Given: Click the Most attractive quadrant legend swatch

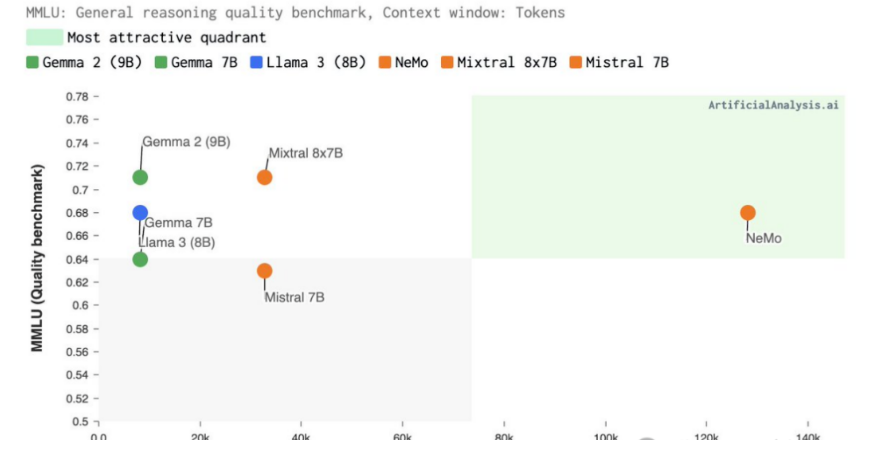Looking at the screenshot, I should (44, 37).
